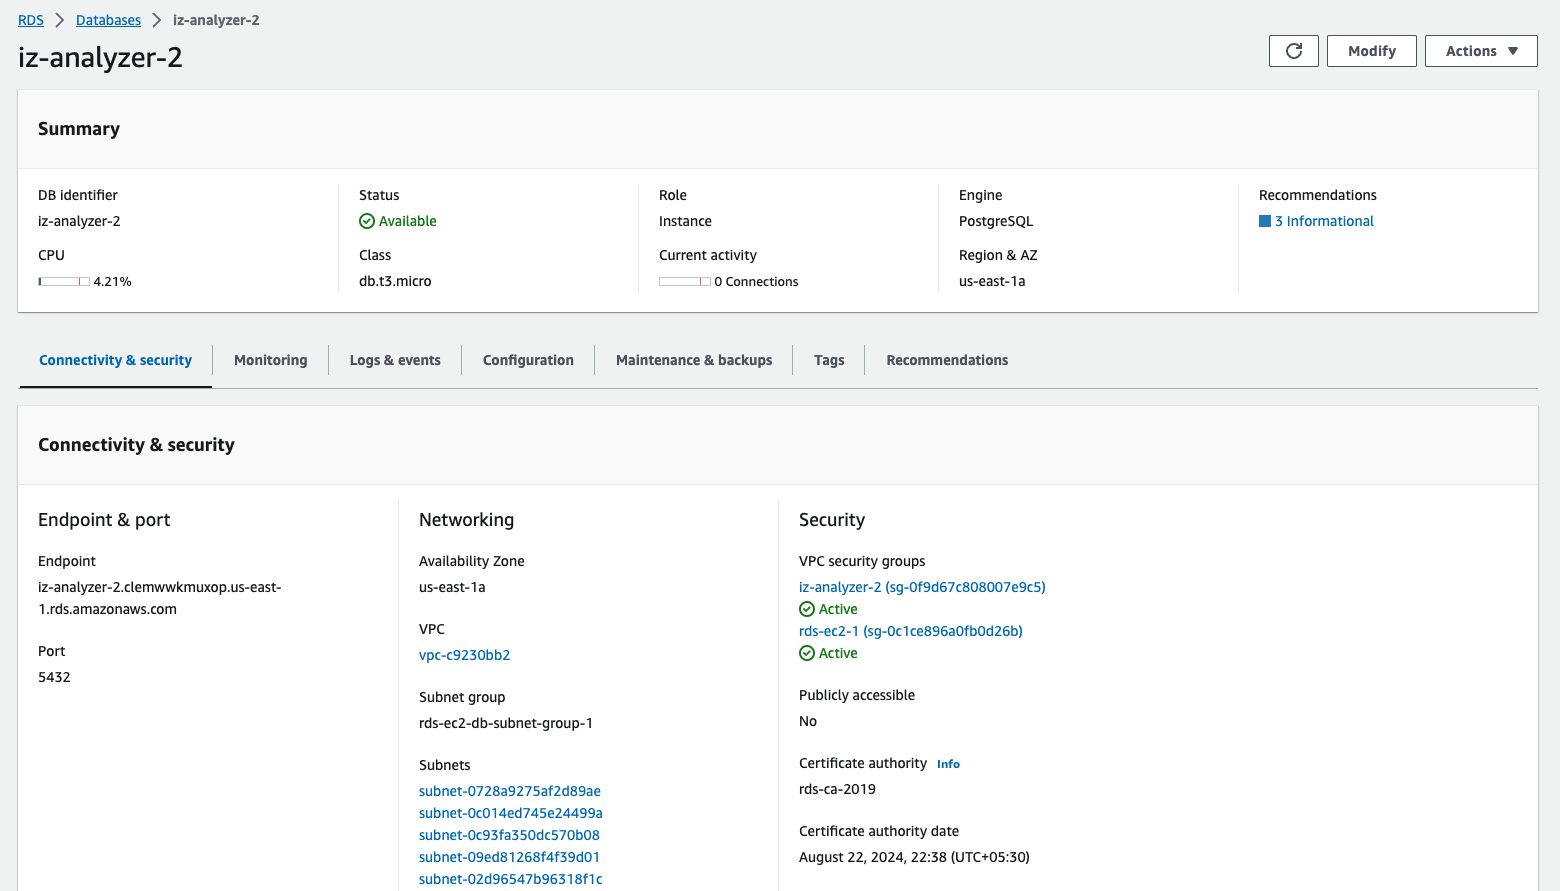Click the class value db.t3.micro

coord(395,281)
